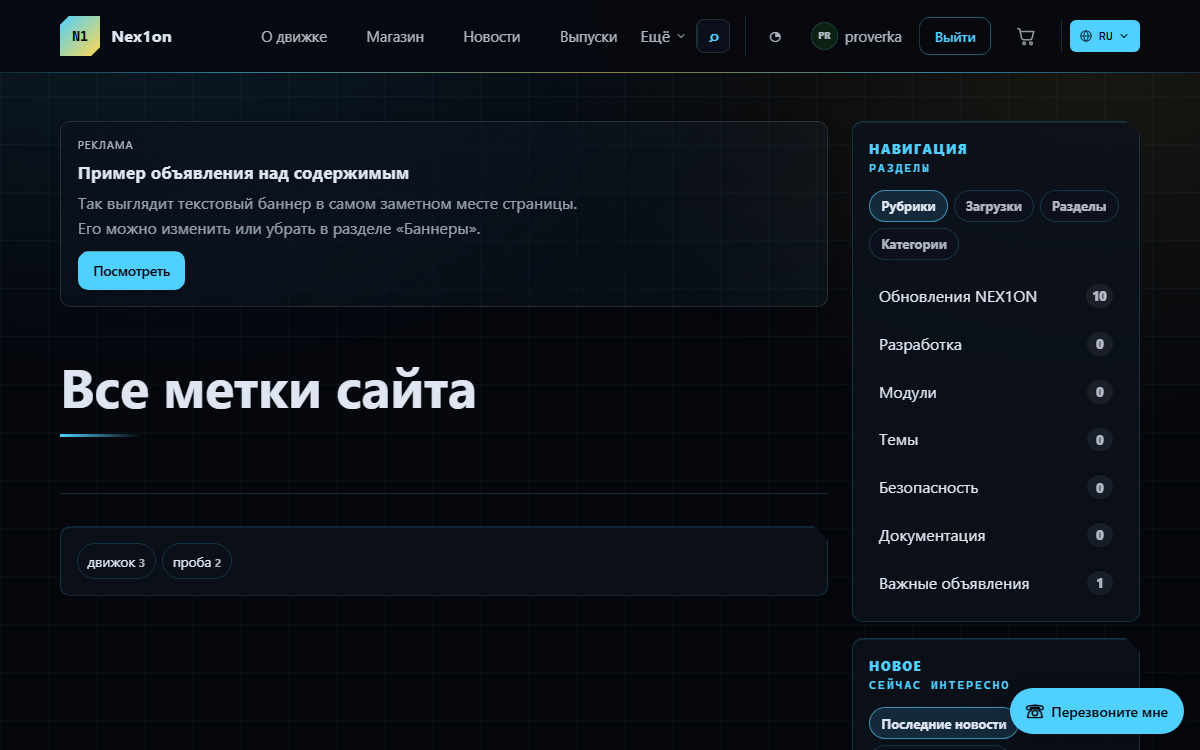Open the проба tag link
Screen dimensions: 1200x750
(x=197, y=561)
